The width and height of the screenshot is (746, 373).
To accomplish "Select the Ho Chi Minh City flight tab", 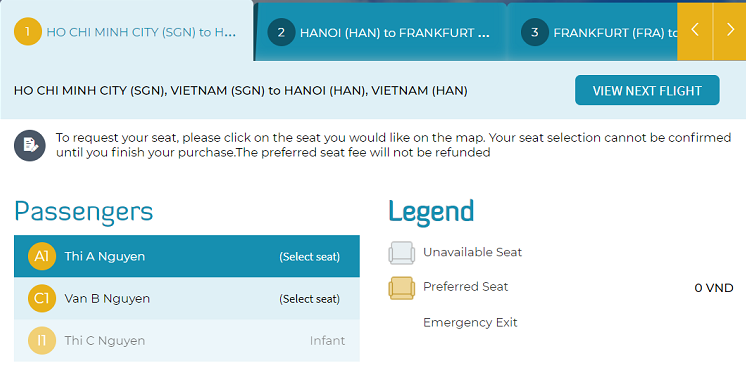I will click(x=126, y=30).
